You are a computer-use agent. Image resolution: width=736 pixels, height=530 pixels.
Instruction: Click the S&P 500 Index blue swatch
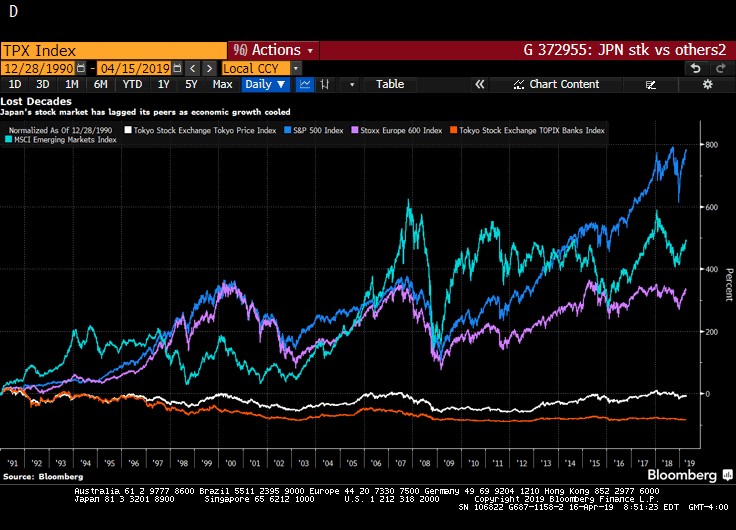tap(288, 130)
